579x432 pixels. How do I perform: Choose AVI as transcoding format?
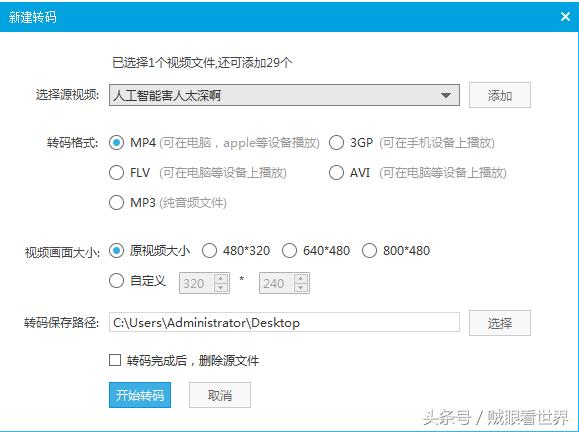(336, 172)
